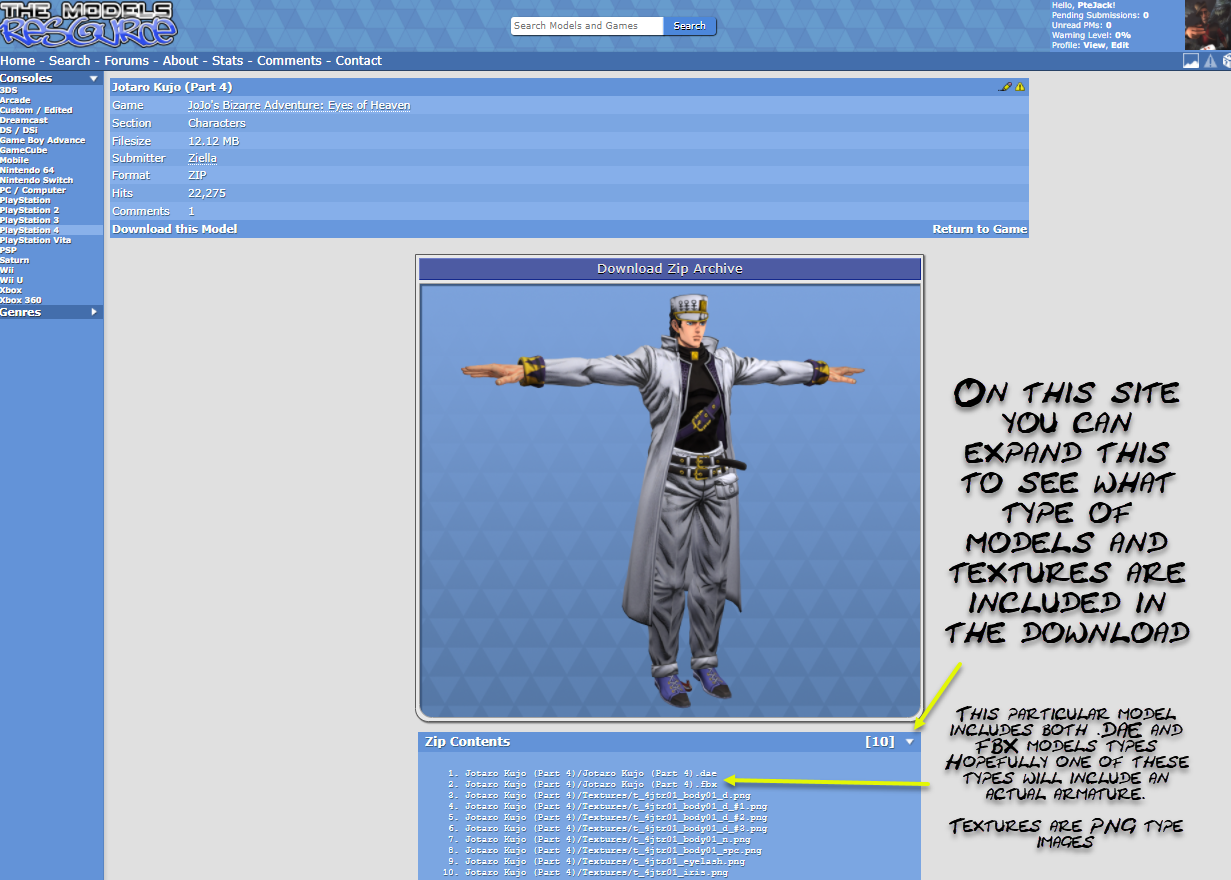This screenshot has height=880, width=1231.
Task: Select Xbox 360 in the Consoles list
Action: pyautogui.click(x=21, y=300)
